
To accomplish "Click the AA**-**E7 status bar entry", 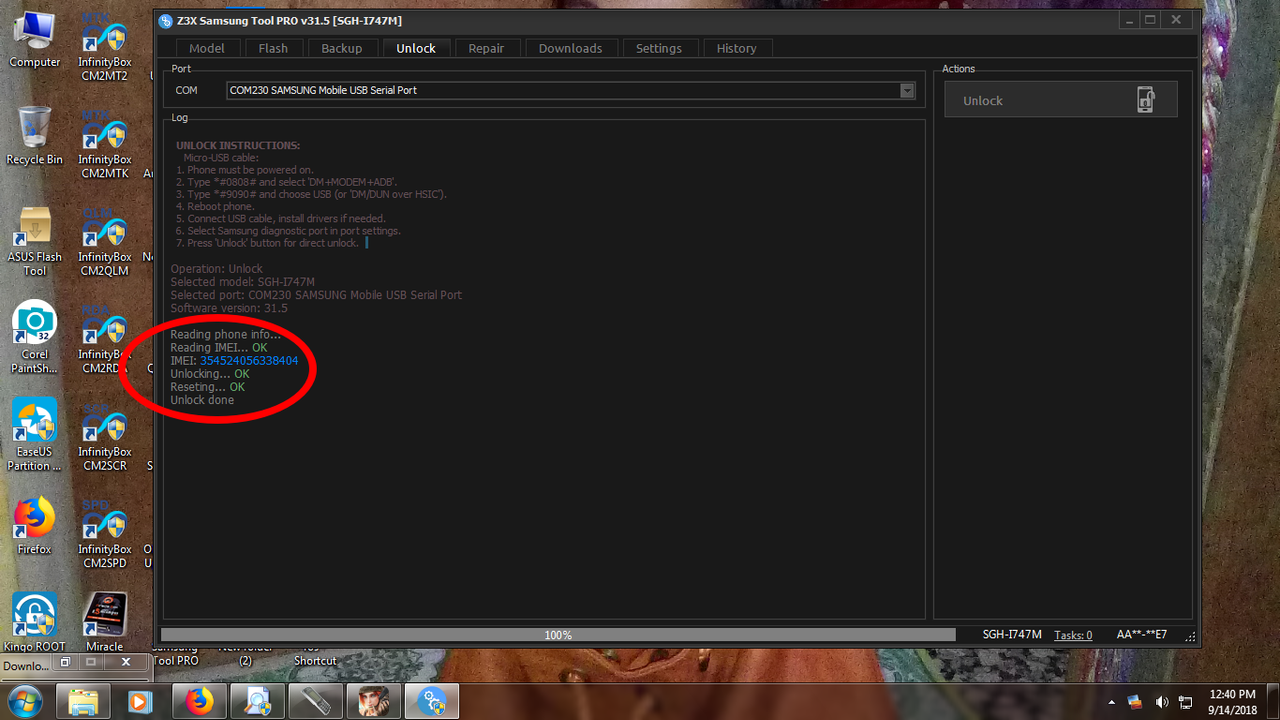I will coord(1142,635).
